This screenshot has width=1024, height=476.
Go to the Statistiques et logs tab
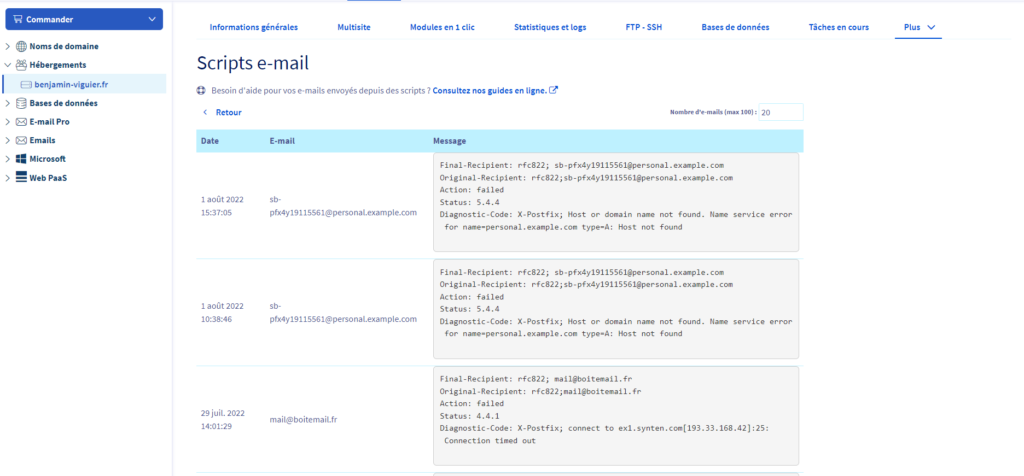pos(549,27)
